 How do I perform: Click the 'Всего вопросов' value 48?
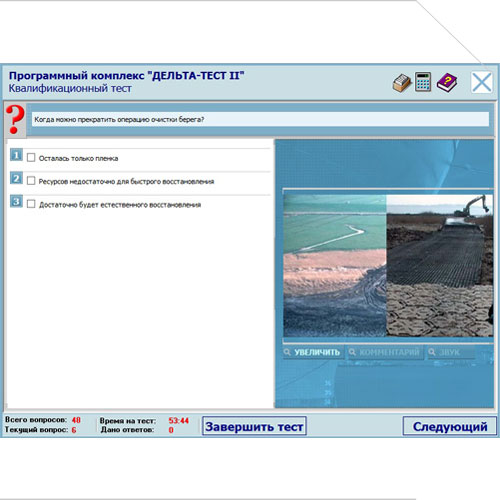coord(76,420)
